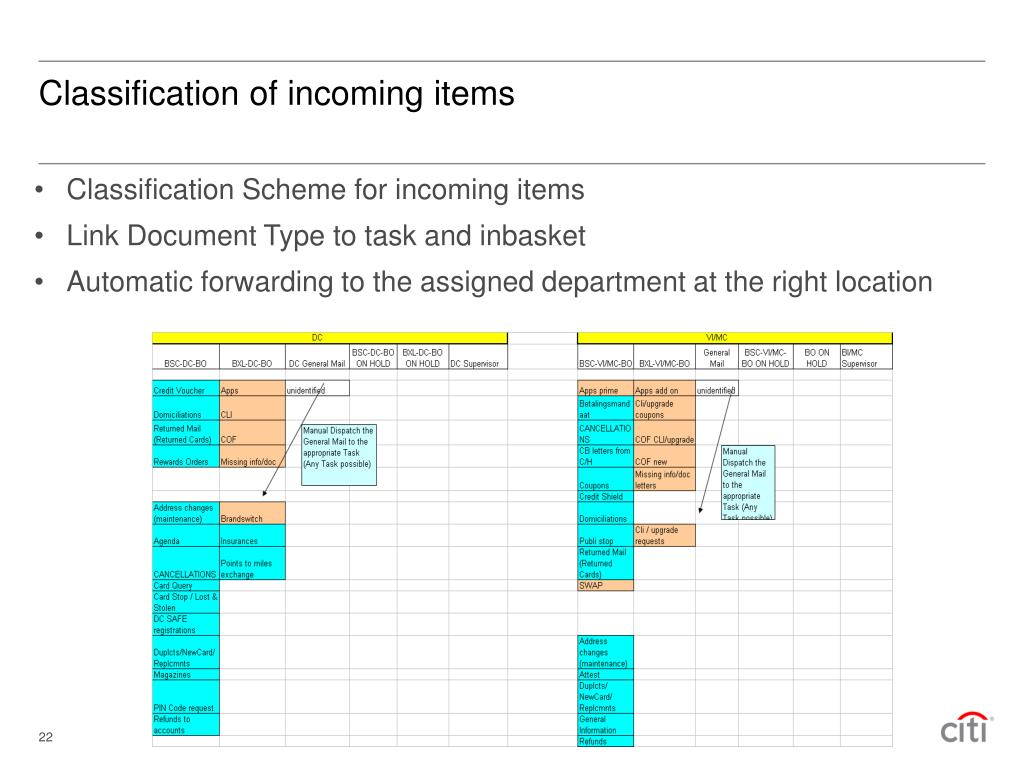
Task: Click the 'Cli/upgrade coupons' cell
Action: point(664,409)
